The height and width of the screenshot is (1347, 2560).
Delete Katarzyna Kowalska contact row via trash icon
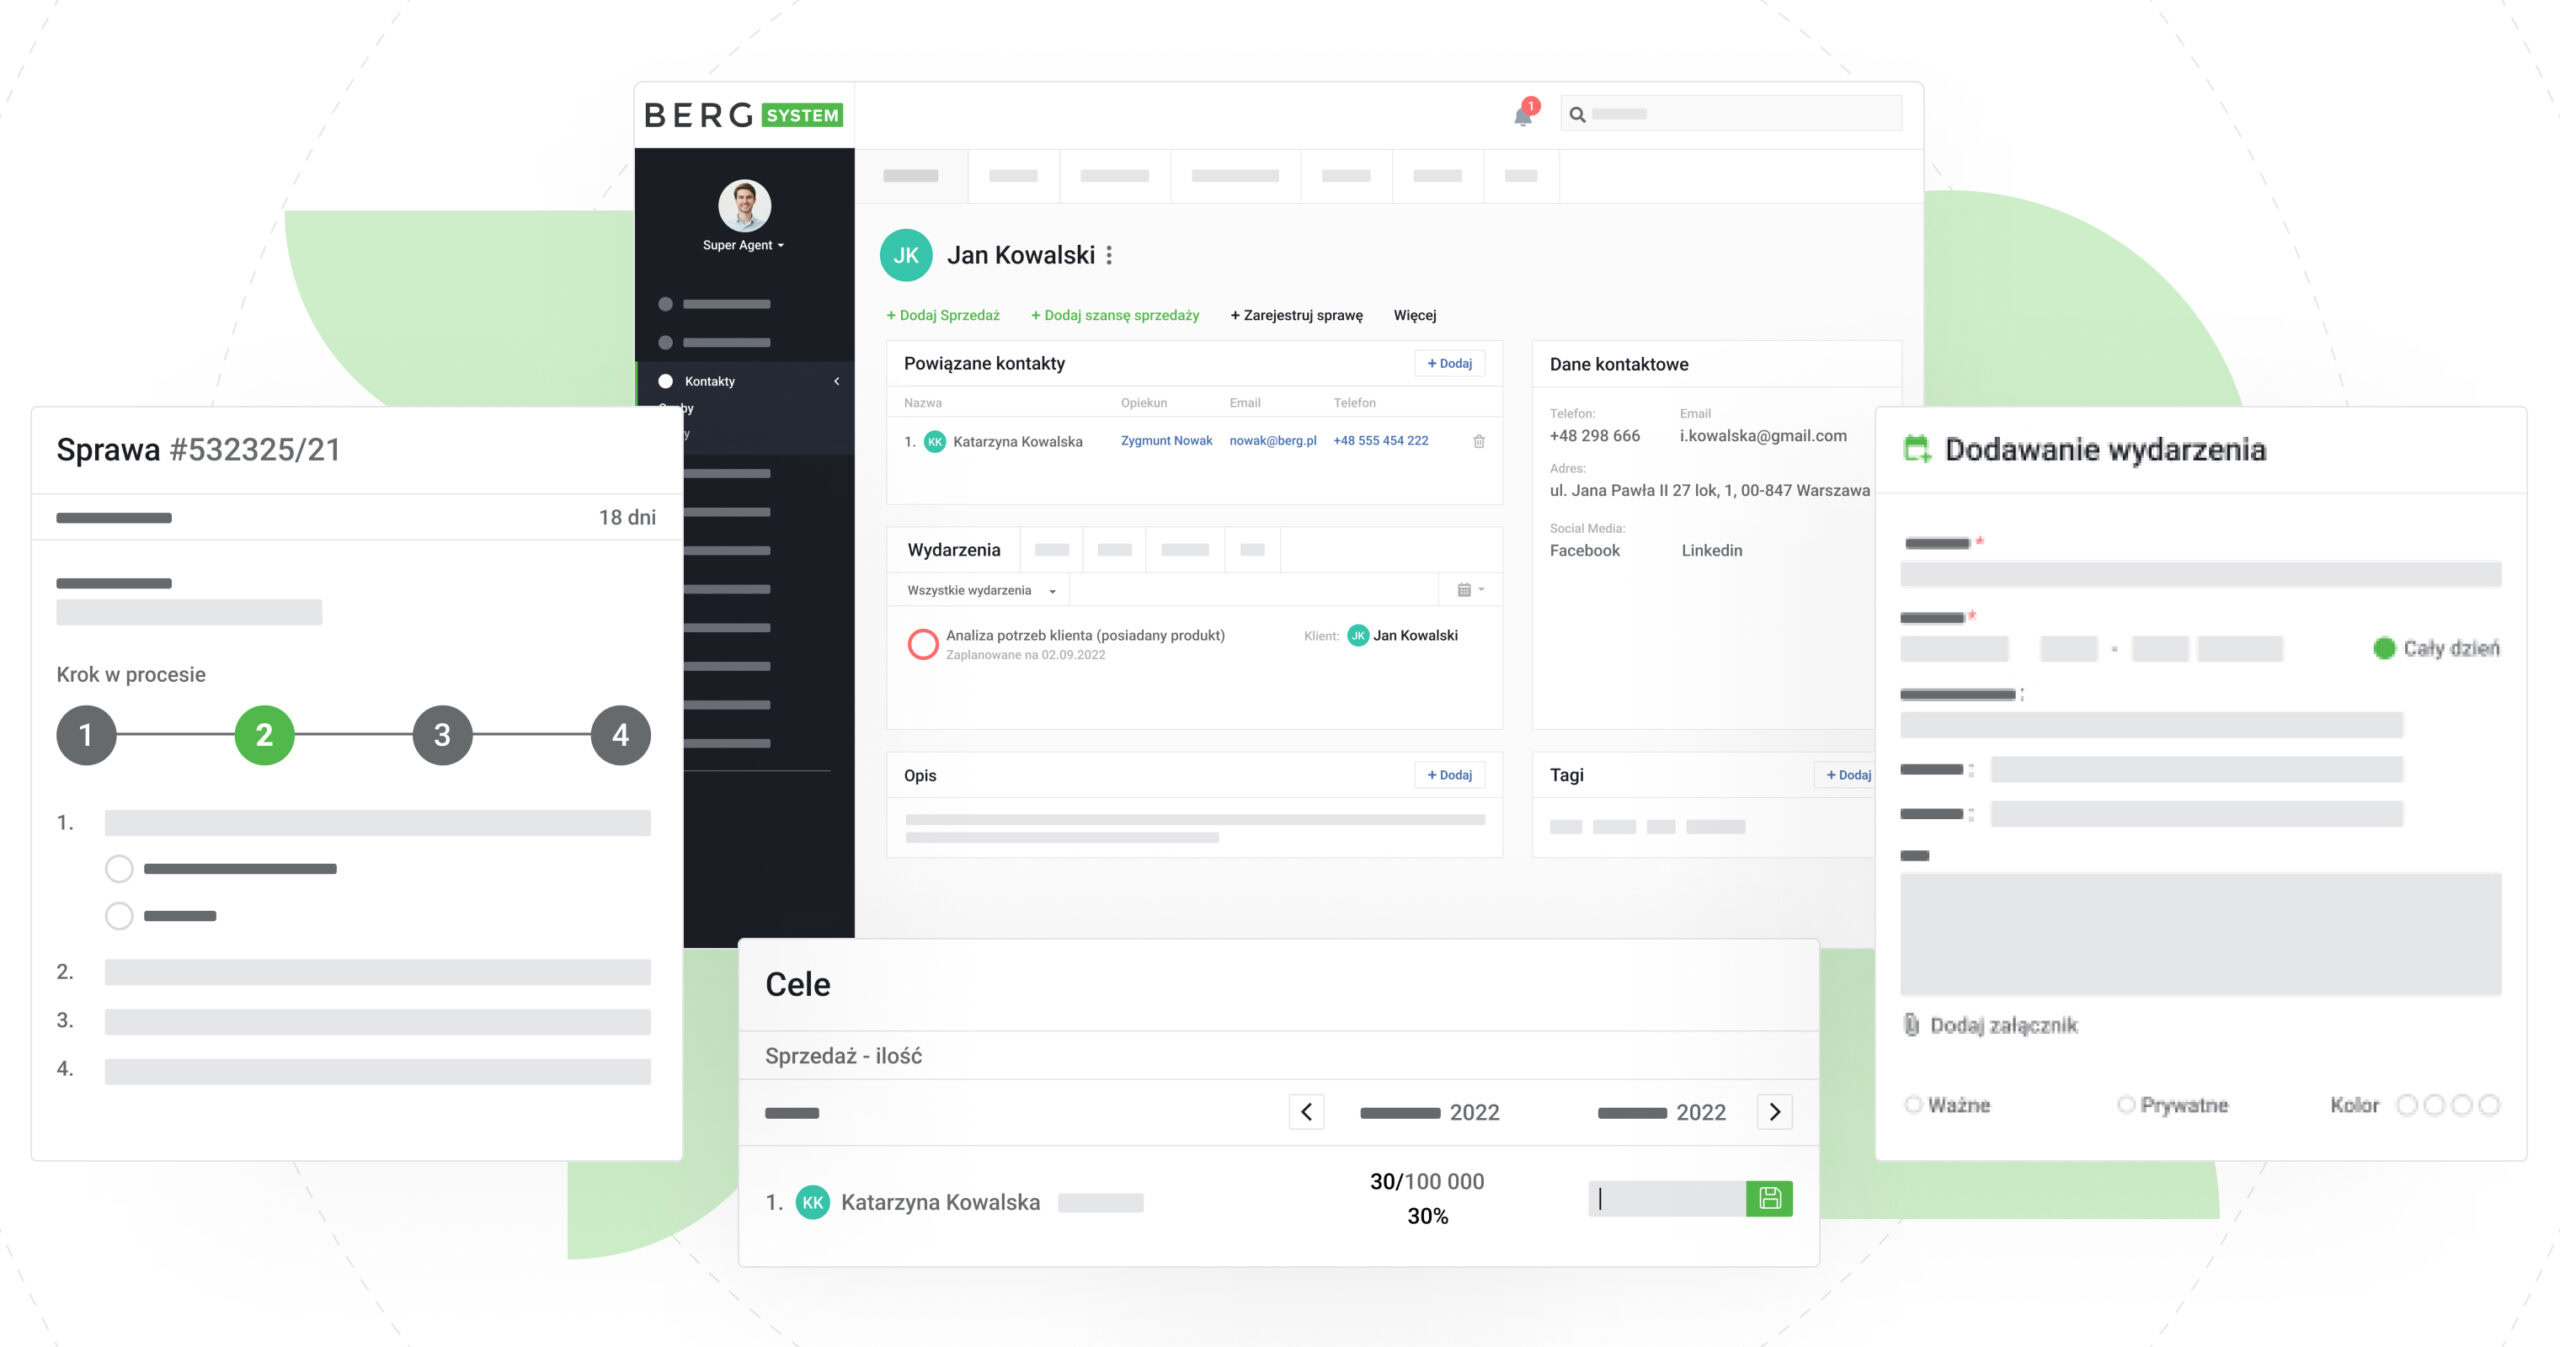1479,441
